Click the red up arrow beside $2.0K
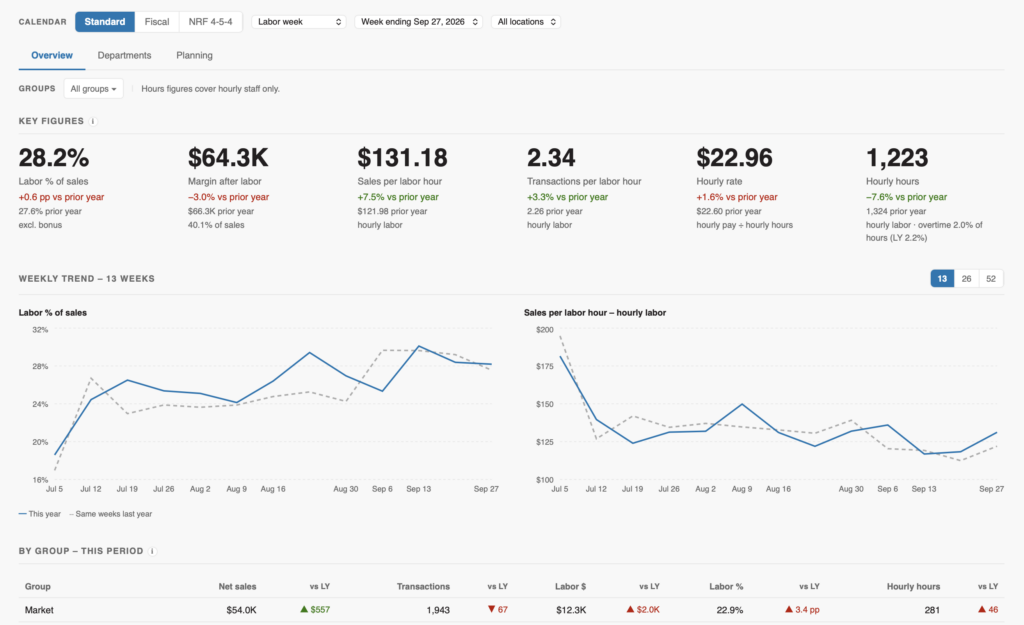Screen dimensions: 1024x625 [630, 609]
